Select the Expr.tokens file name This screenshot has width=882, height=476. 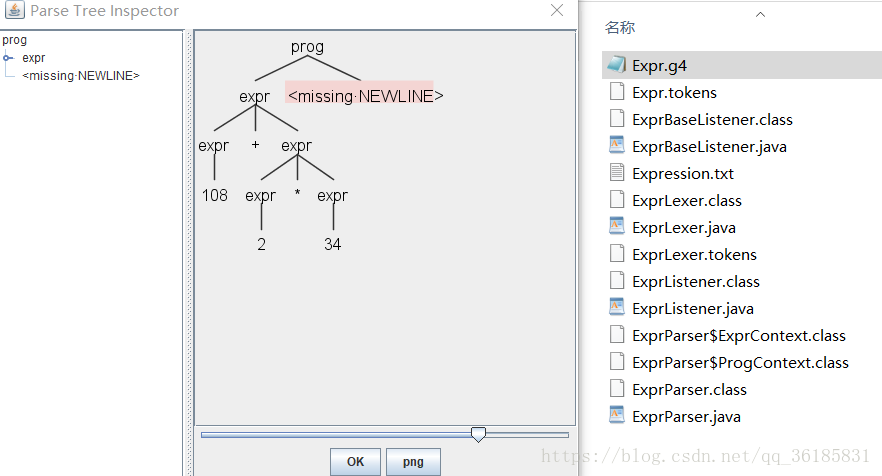[674, 93]
